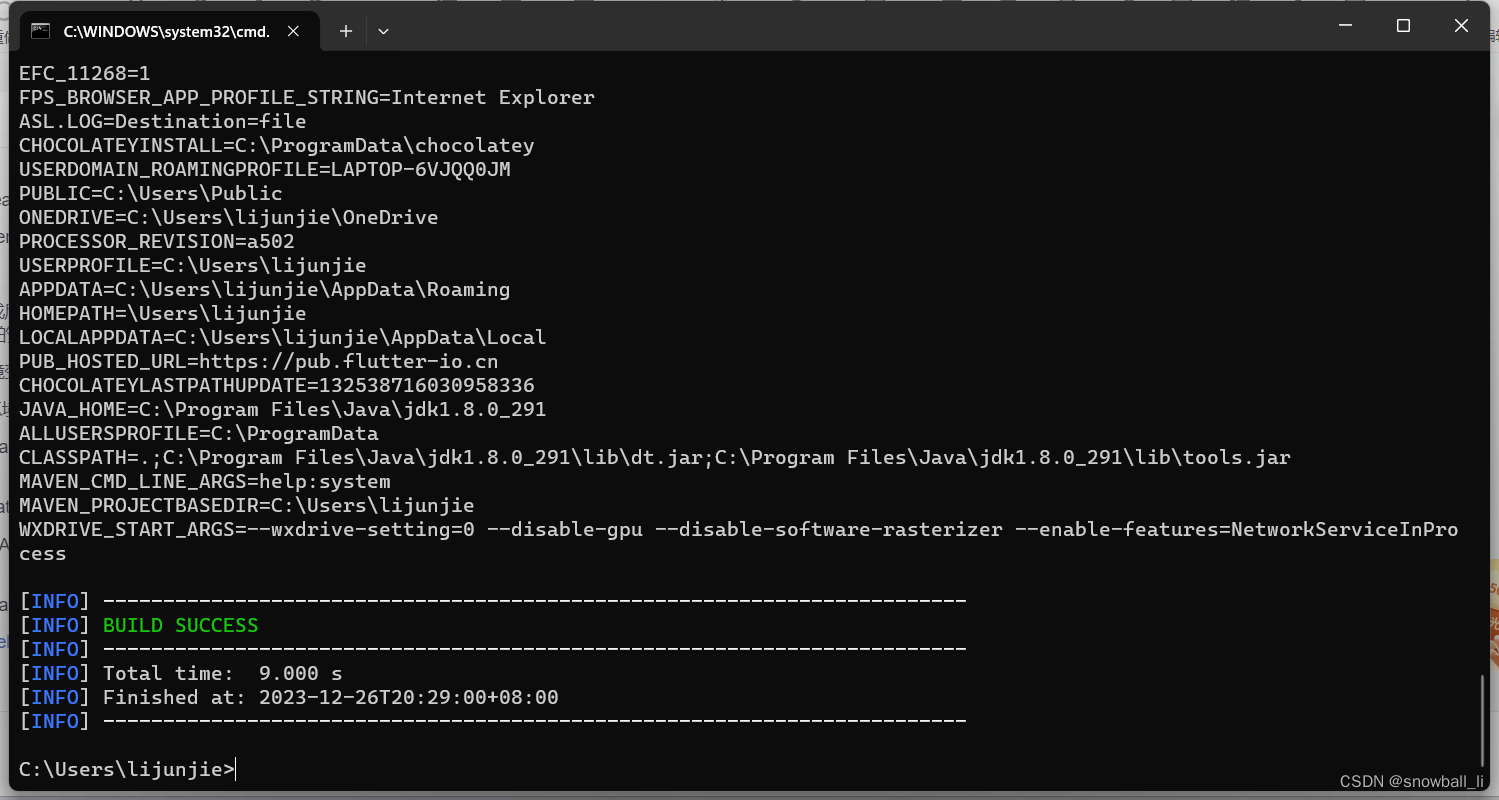This screenshot has width=1499, height=800.
Task: Click the X icon on the cmd tab
Action: point(293,31)
